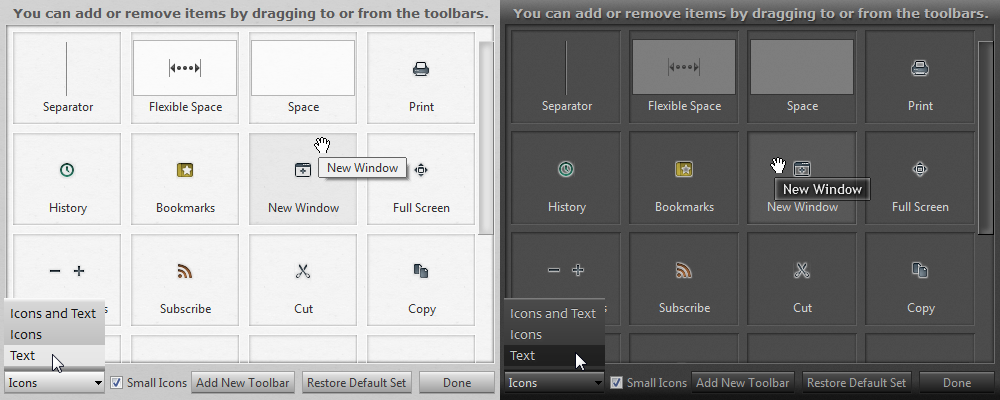The height and width of the screenshot is (400, 1000).
Task: Pick the Flexible Space item in light panel
Action: coord(185,78)
